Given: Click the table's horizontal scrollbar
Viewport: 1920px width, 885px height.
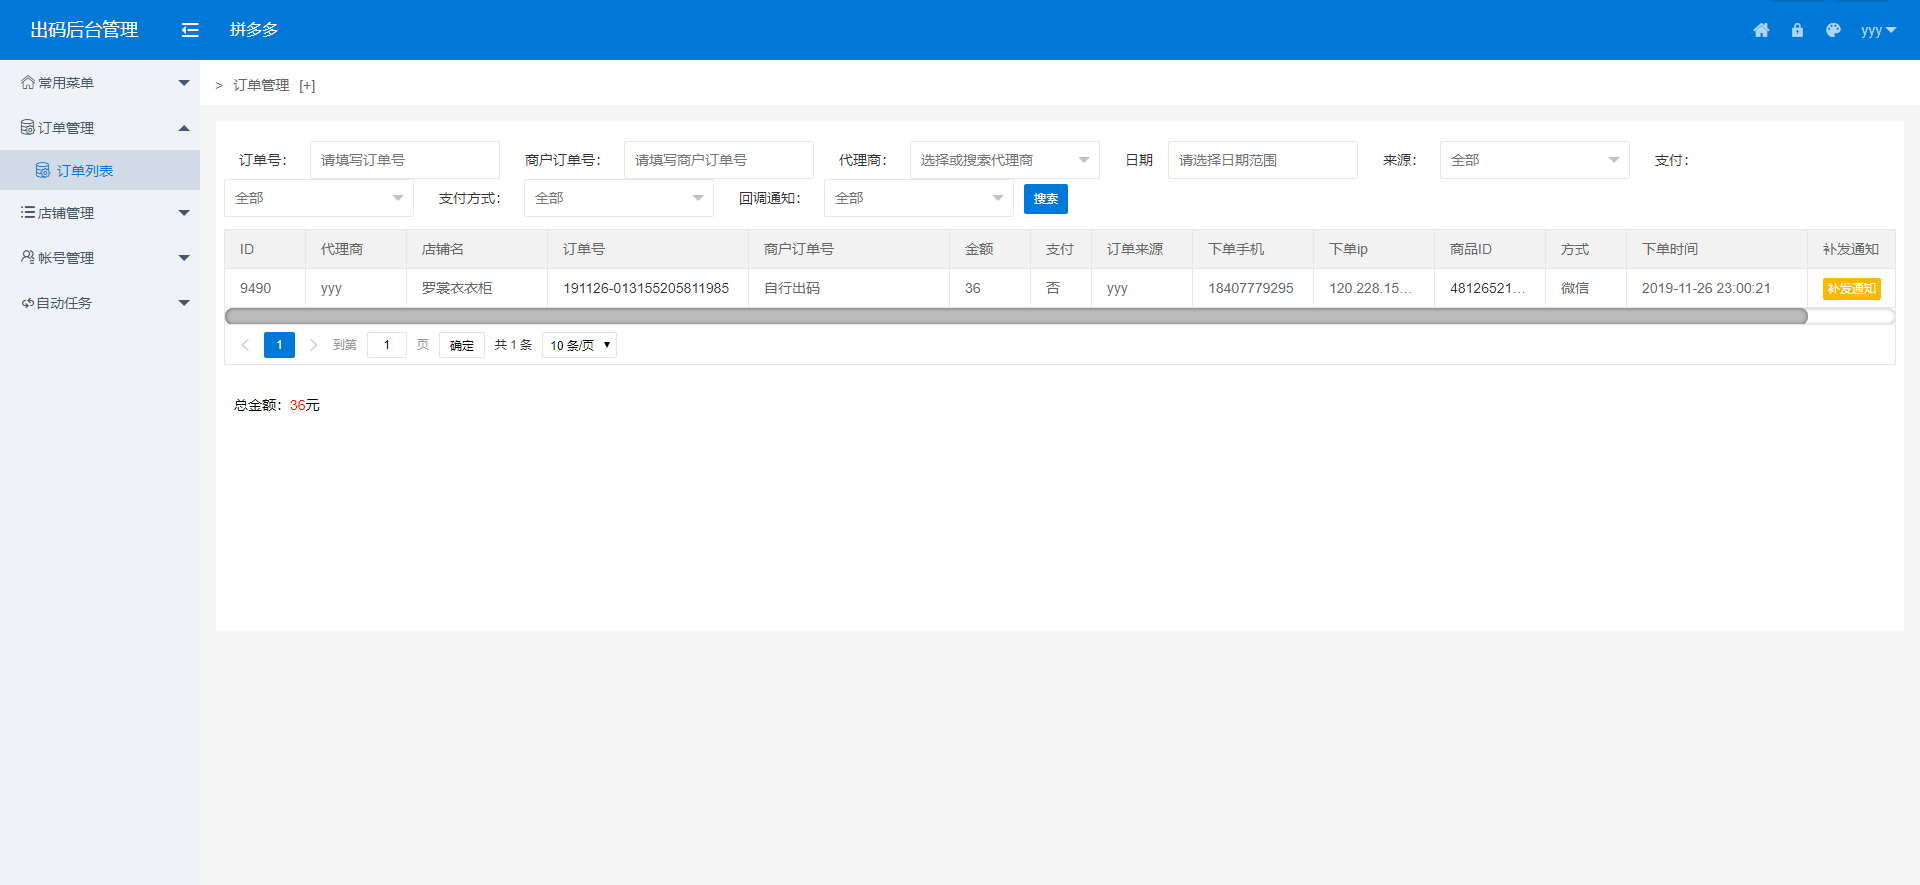Looking at the screenshot, I should click(1015, 317).
